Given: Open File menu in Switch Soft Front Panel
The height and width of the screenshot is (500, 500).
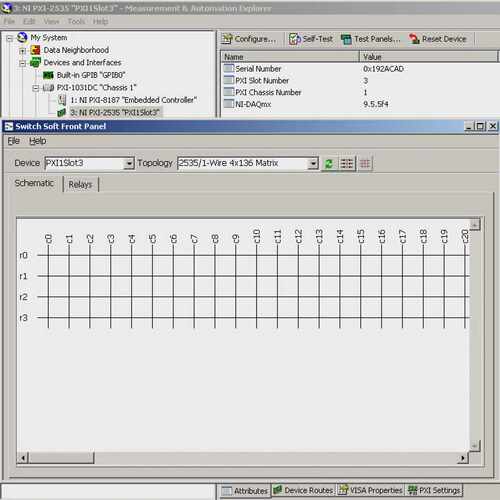Looking at the screenshot, I should point(13,141).
